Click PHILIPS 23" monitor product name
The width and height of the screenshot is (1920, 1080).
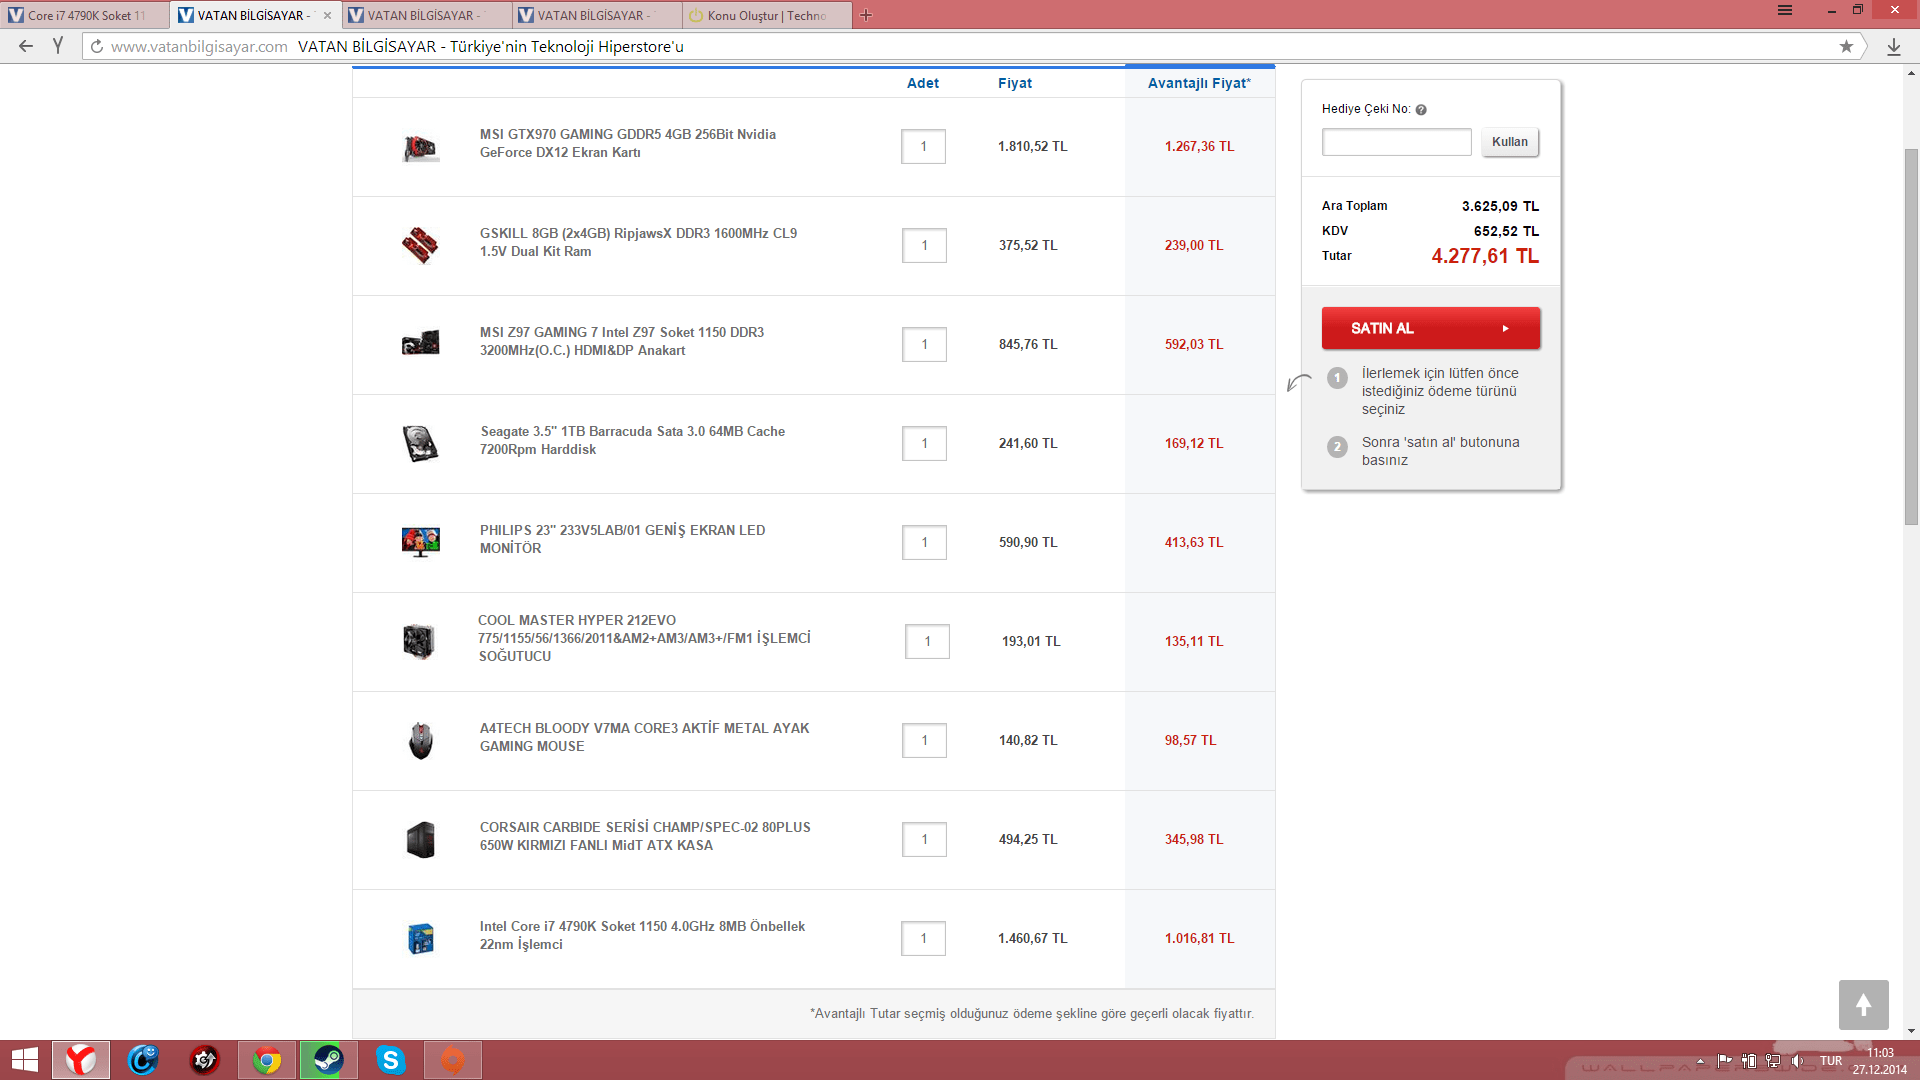[x=622, y=539]
